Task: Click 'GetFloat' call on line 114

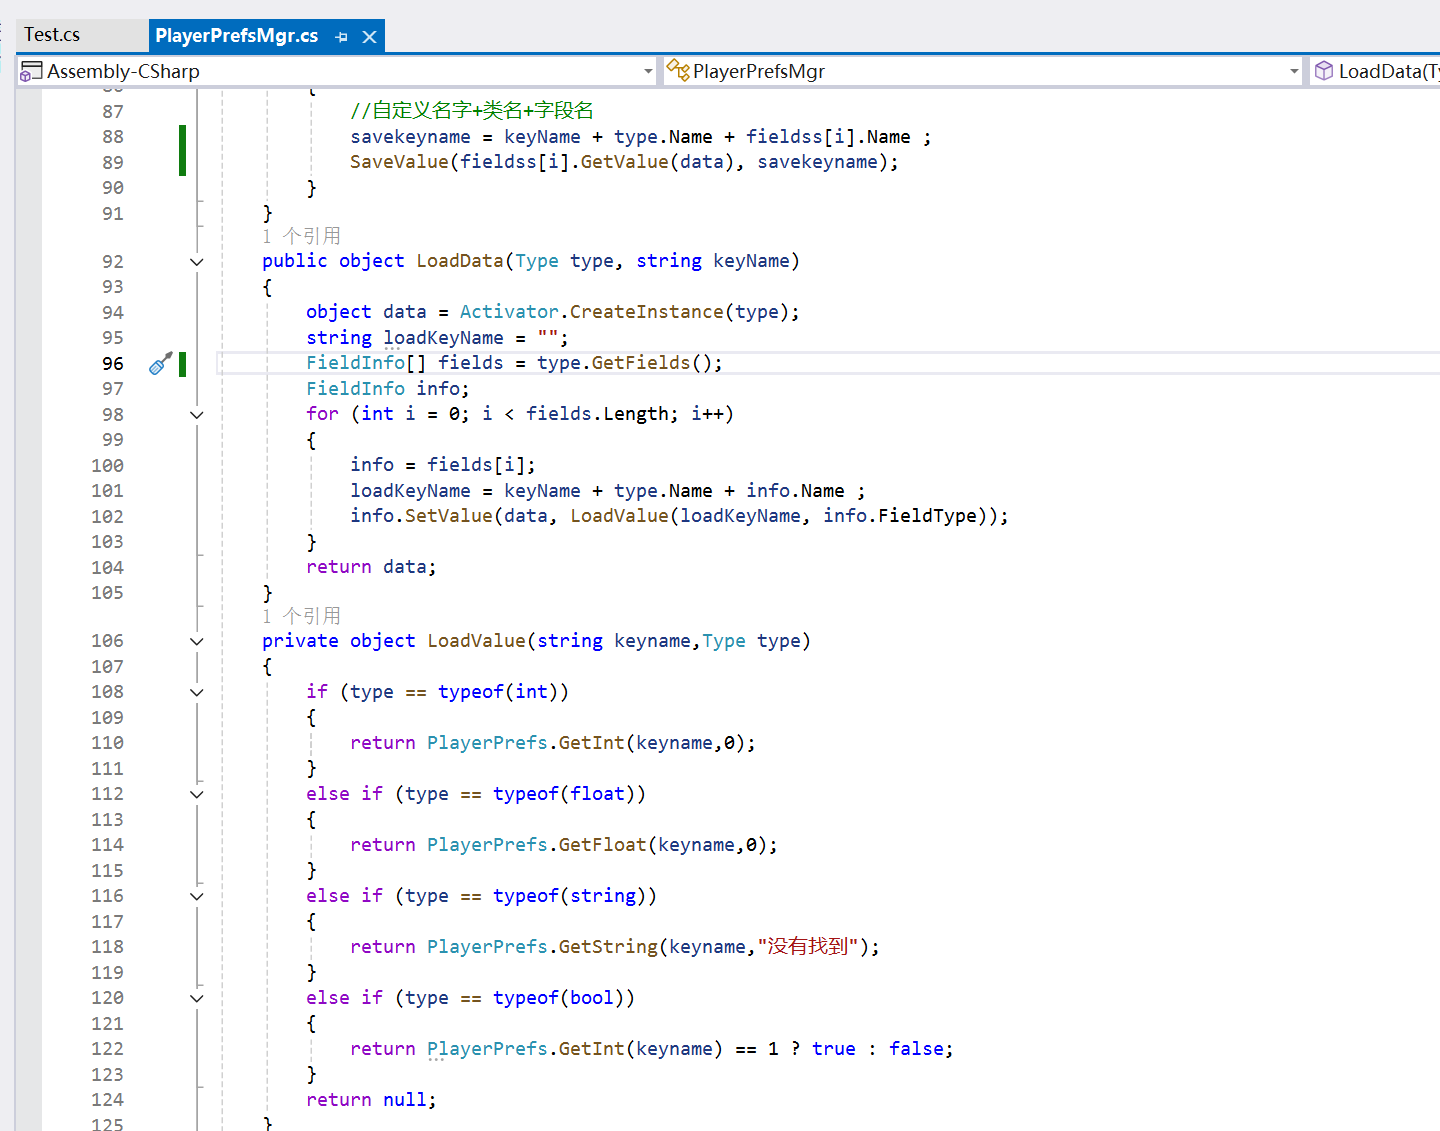Action: pyautogui.click(x=603, y=845)
